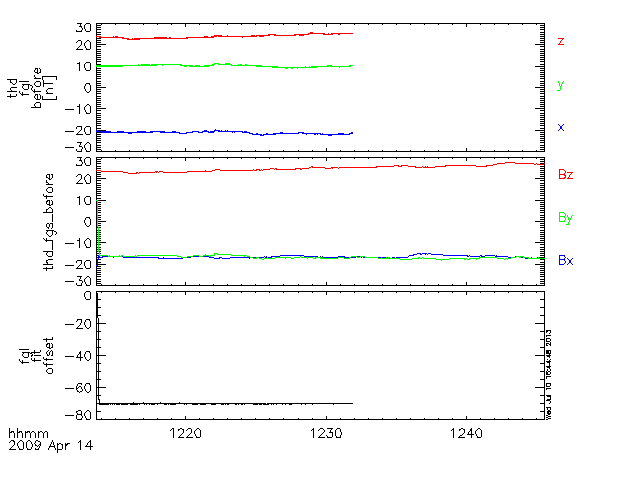Select the 'hhmm' time format label

[28, 433]
